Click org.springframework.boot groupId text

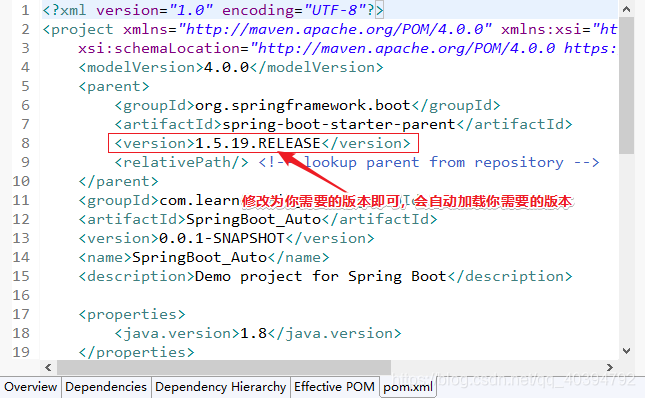(303, 105)
